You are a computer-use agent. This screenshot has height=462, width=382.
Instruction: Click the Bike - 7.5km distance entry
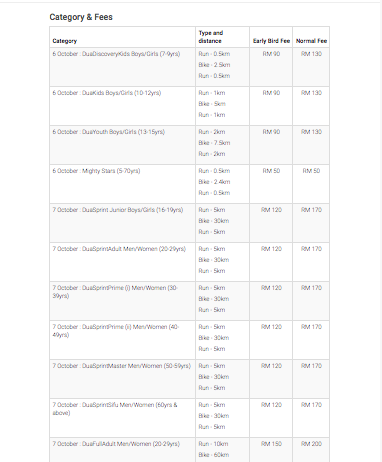[x=214, y=143]
